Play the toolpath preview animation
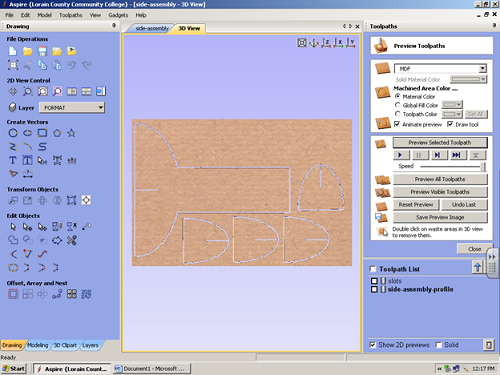500x375 pixels. (402, 155)
